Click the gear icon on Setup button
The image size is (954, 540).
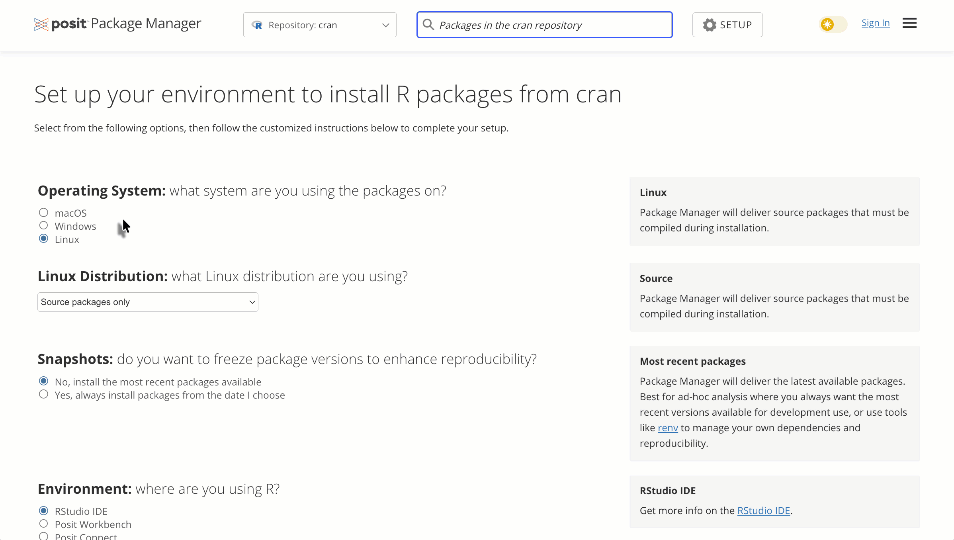(x=709, y=25)
